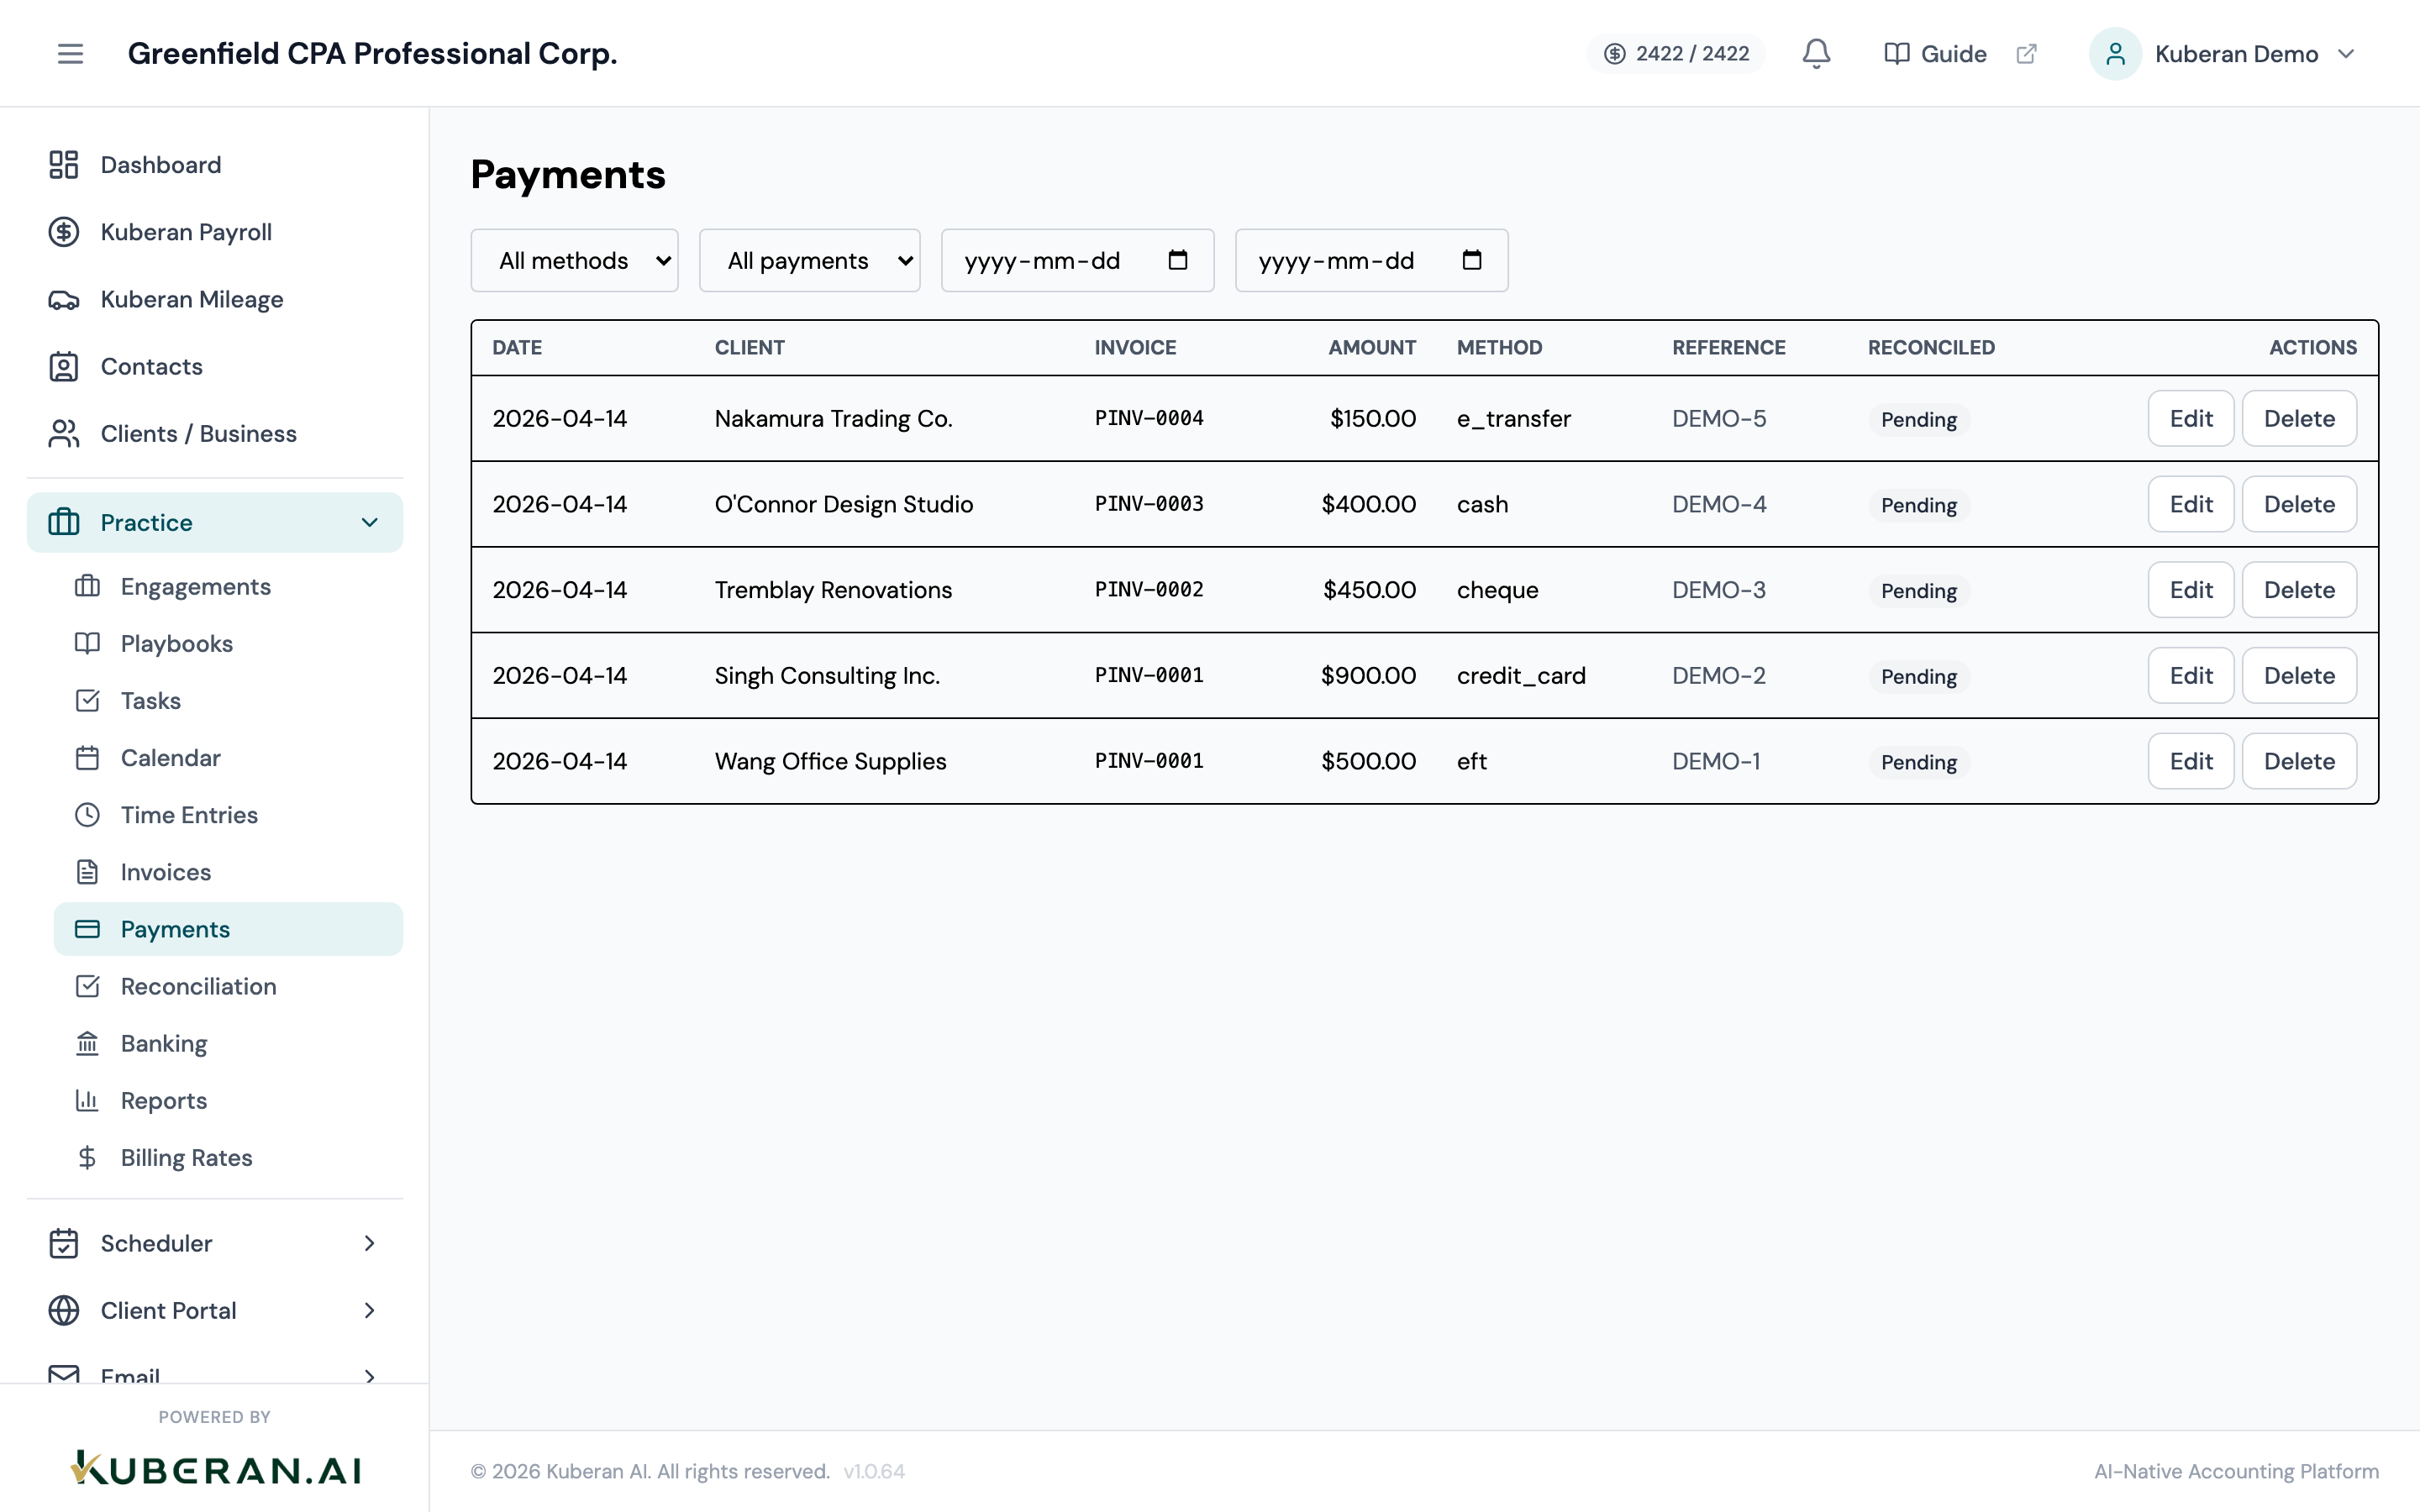Click the $500.00 amount
The height and width of the screenshot is (1512, 2420).
[x=1368, y=761]
